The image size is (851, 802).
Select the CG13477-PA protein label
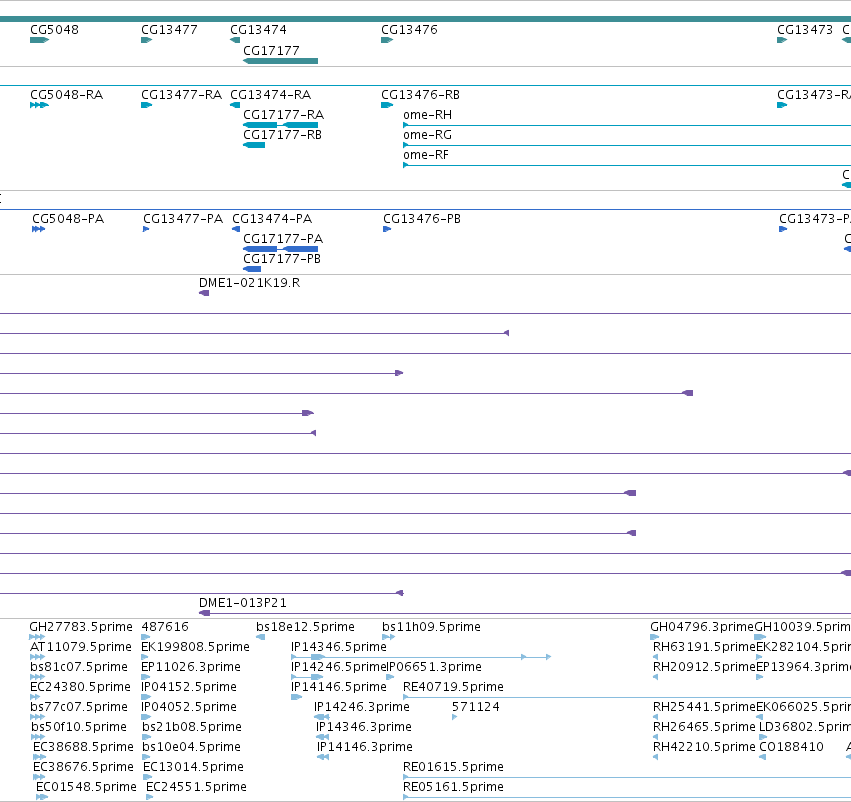click(x=183, y=219)
